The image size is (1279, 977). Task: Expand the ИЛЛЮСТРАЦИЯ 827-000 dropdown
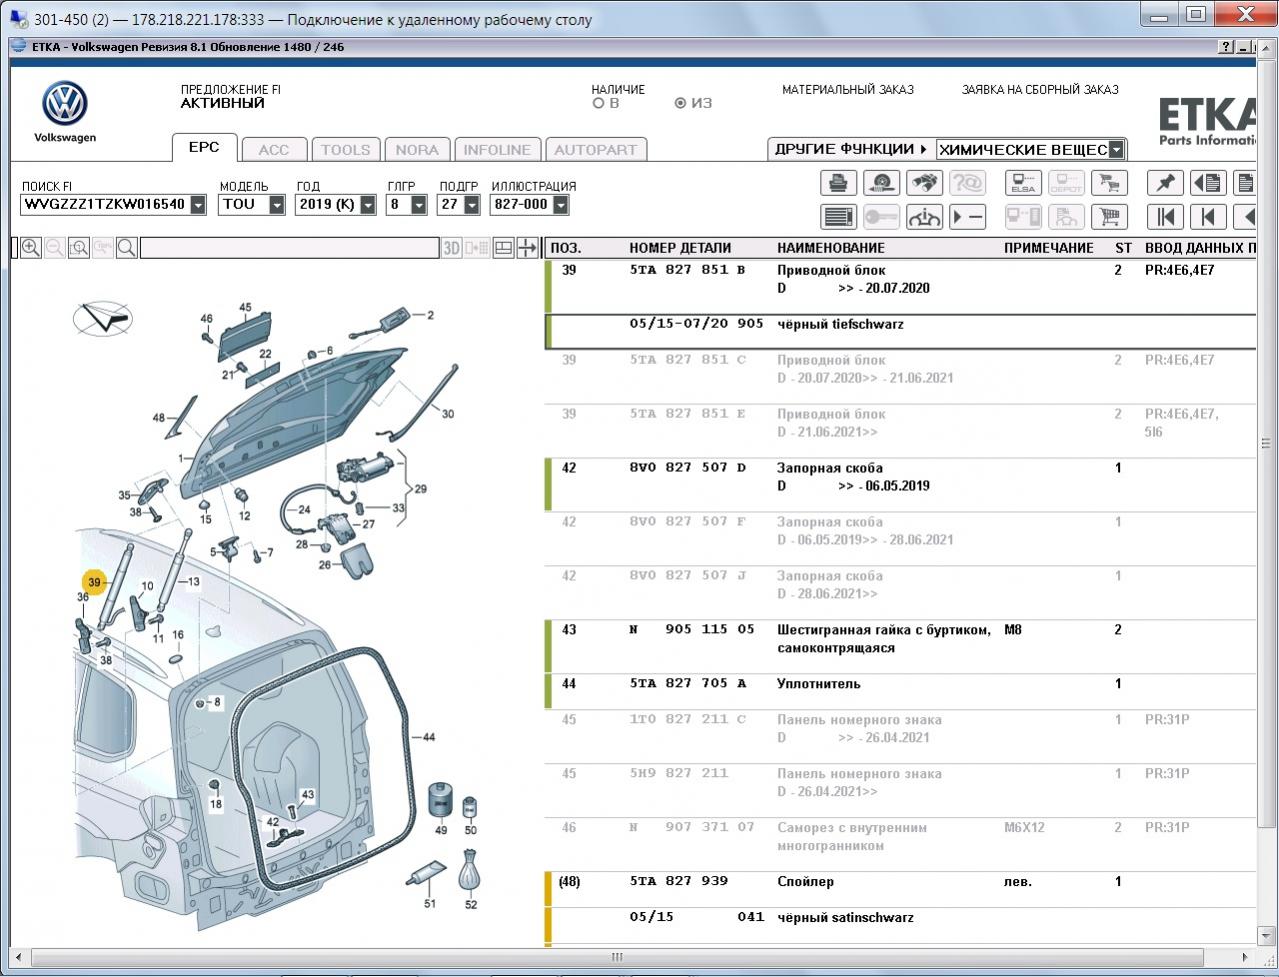[x=560, y=205]
